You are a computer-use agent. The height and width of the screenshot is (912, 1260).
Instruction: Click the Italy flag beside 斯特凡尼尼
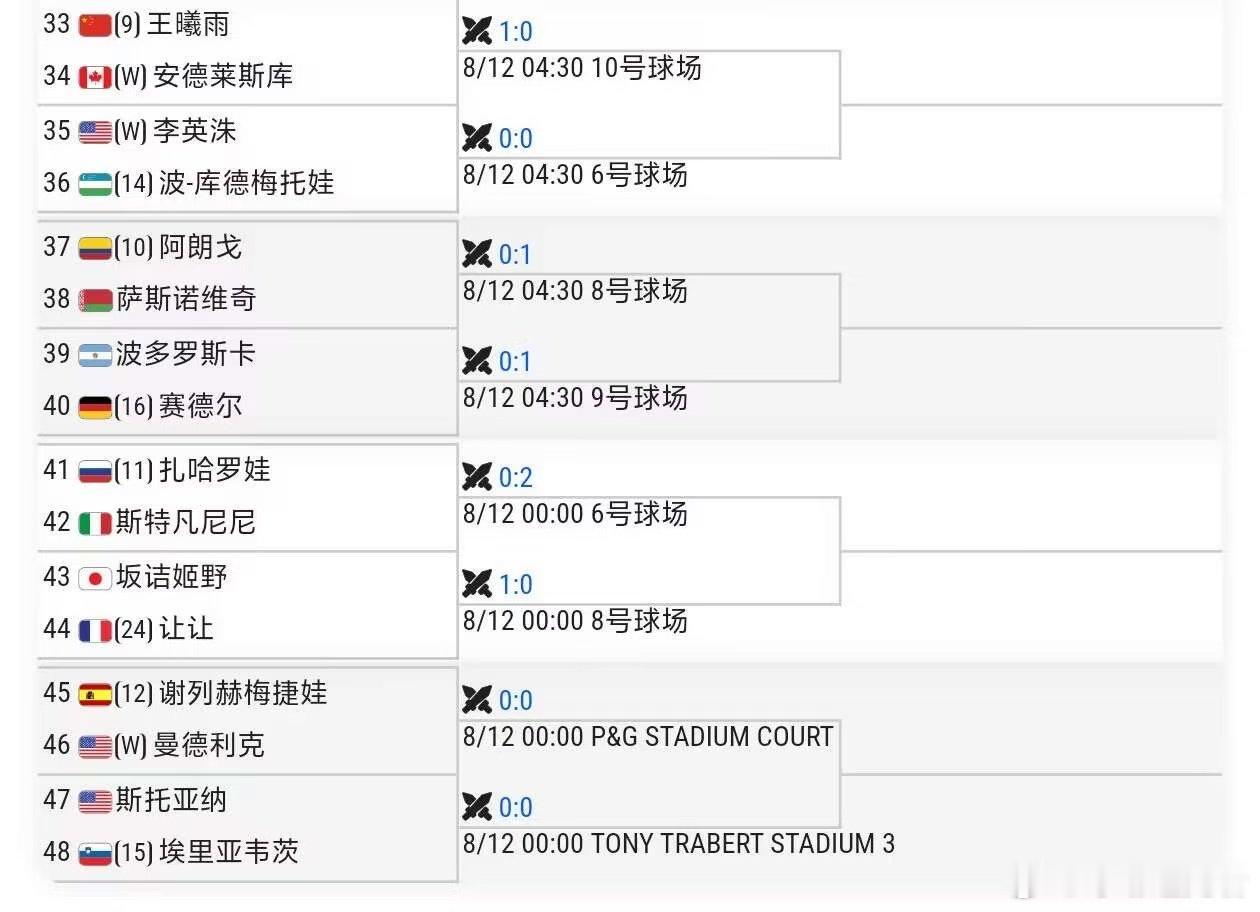pos(95,523)
